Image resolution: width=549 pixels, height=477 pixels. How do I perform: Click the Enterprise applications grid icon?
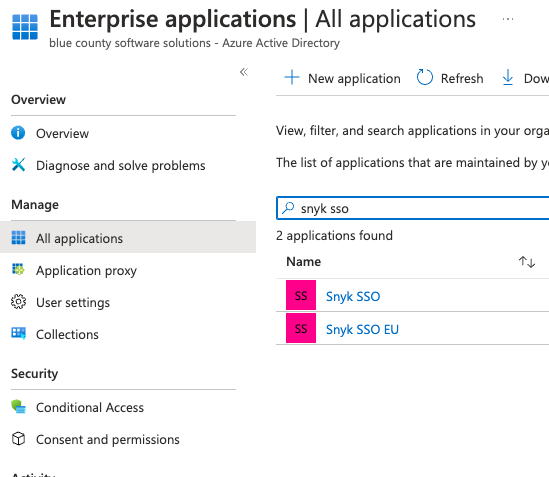pyautogui.click(x=25, y=27)
